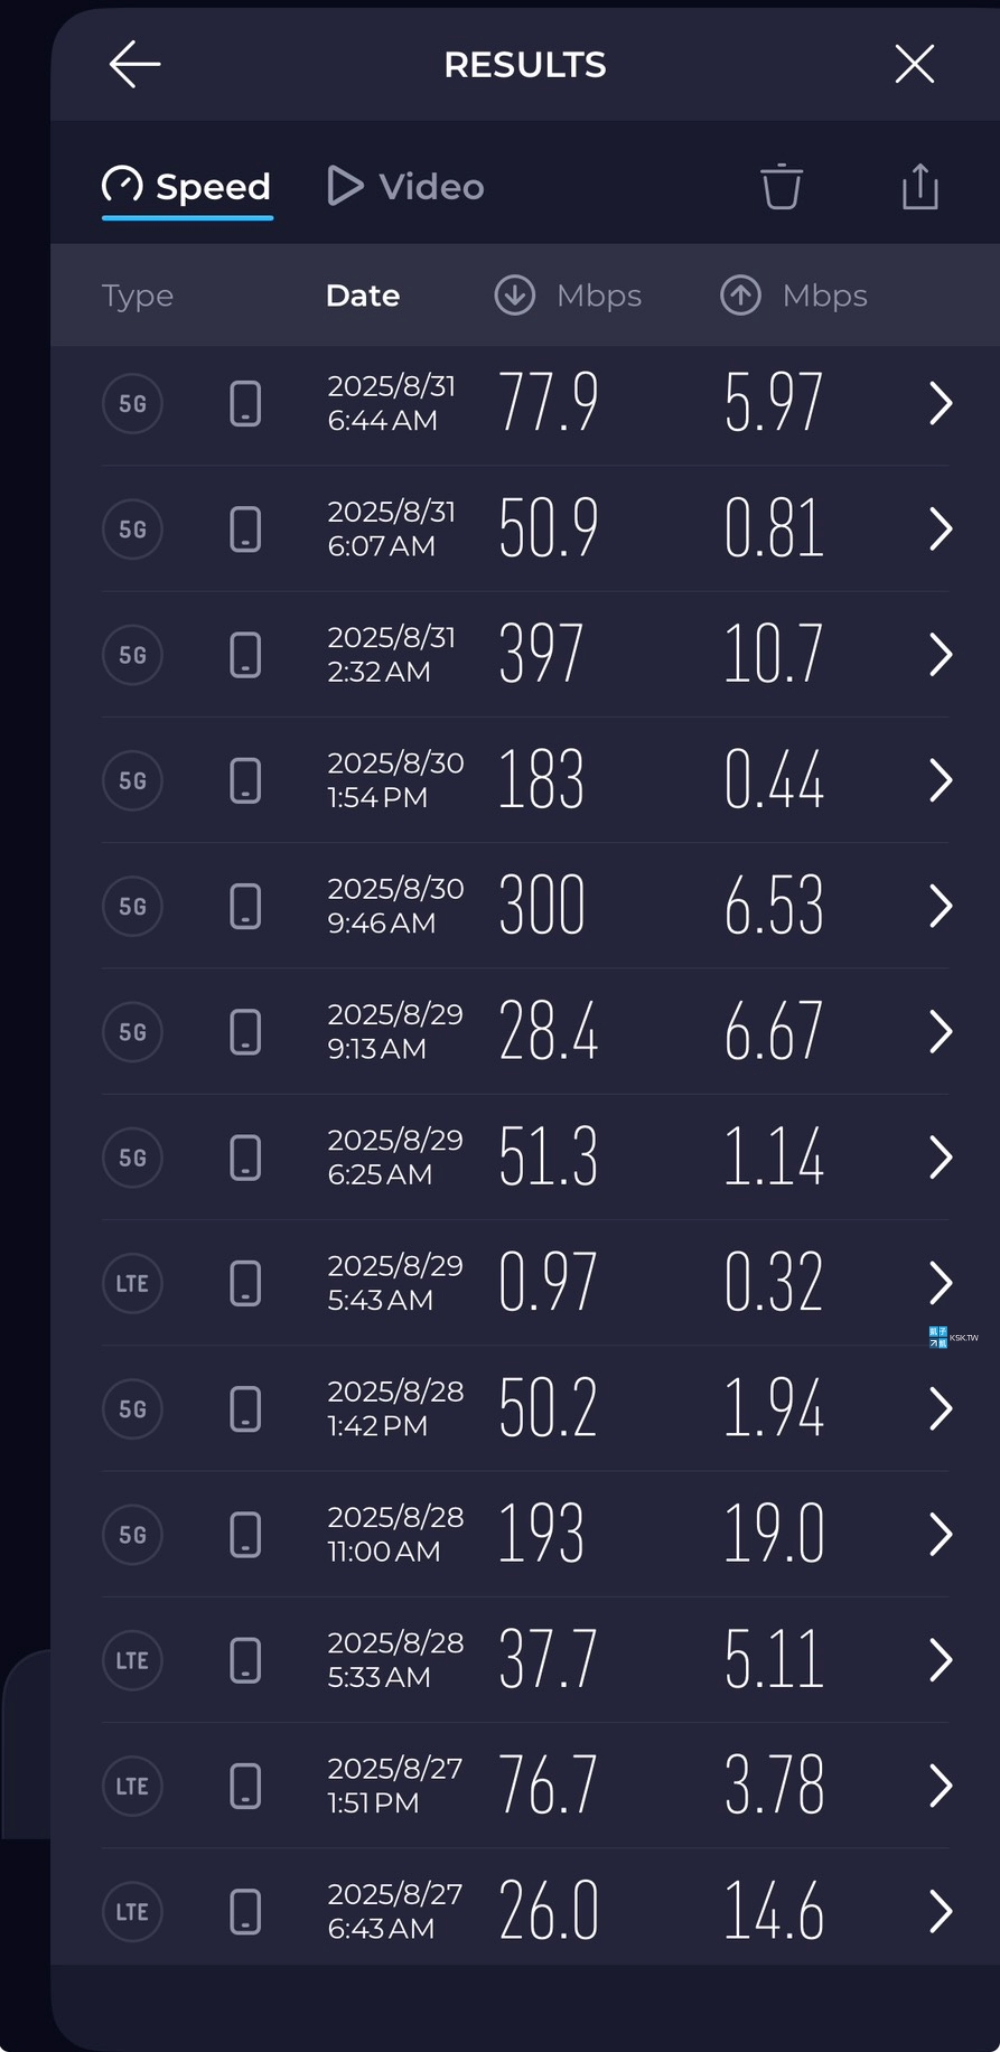The height and width of the screenshot is (2052, 1000).
Task: Click the download arrow Mbps column icon
Action: pos(515,296)
